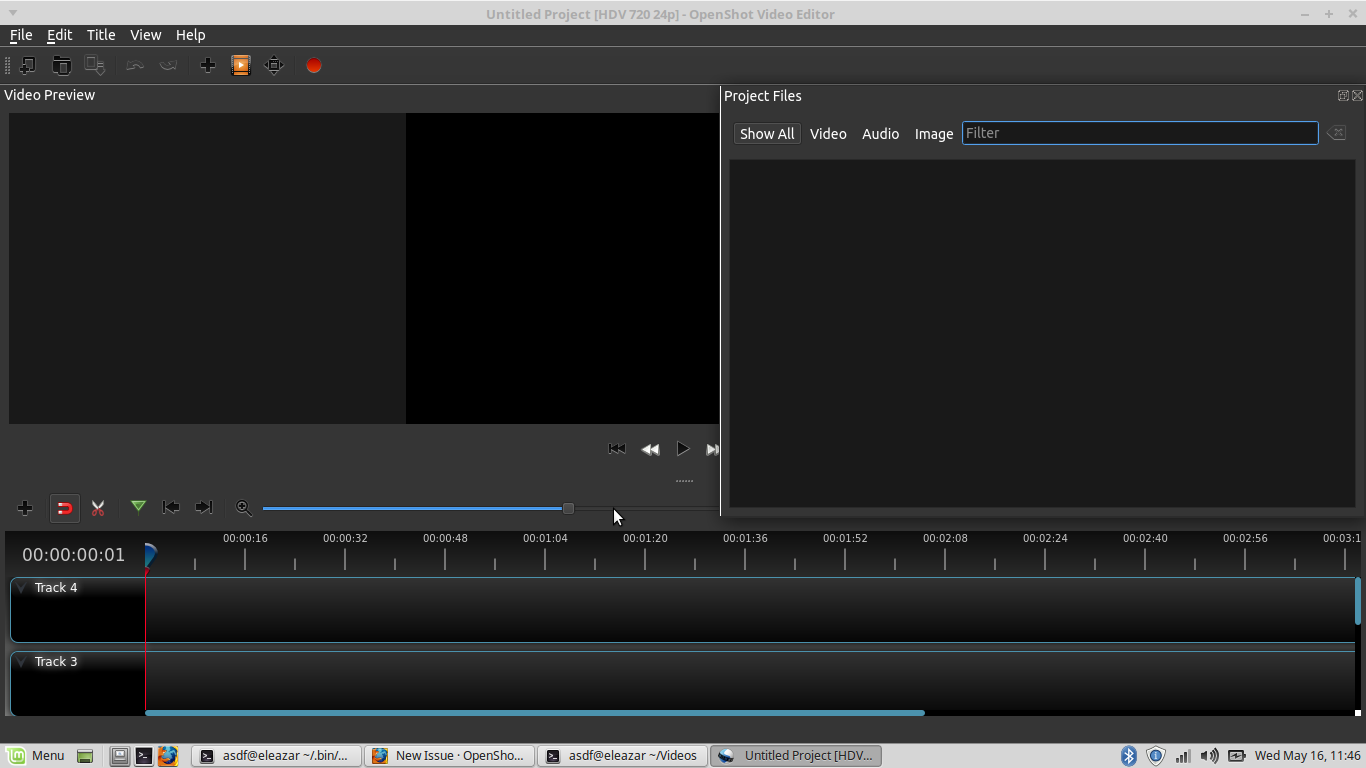1366x768 pixels.
Task: Float the Project Files panel
Action: tap(1343, 96)
